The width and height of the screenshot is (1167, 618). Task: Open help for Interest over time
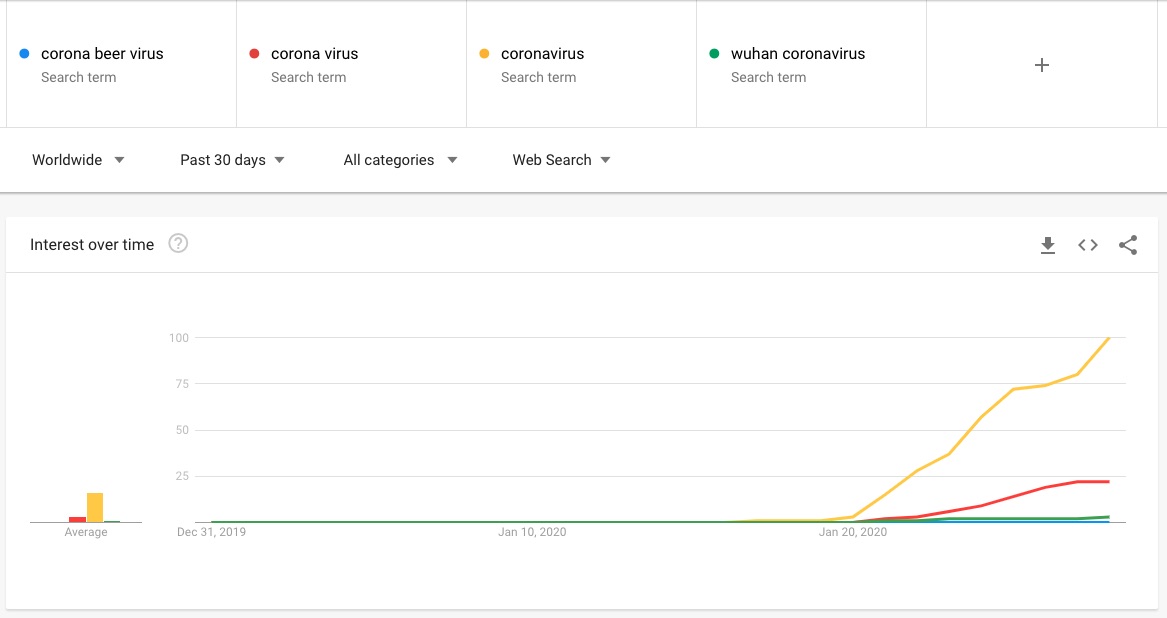tap(178, 243)
